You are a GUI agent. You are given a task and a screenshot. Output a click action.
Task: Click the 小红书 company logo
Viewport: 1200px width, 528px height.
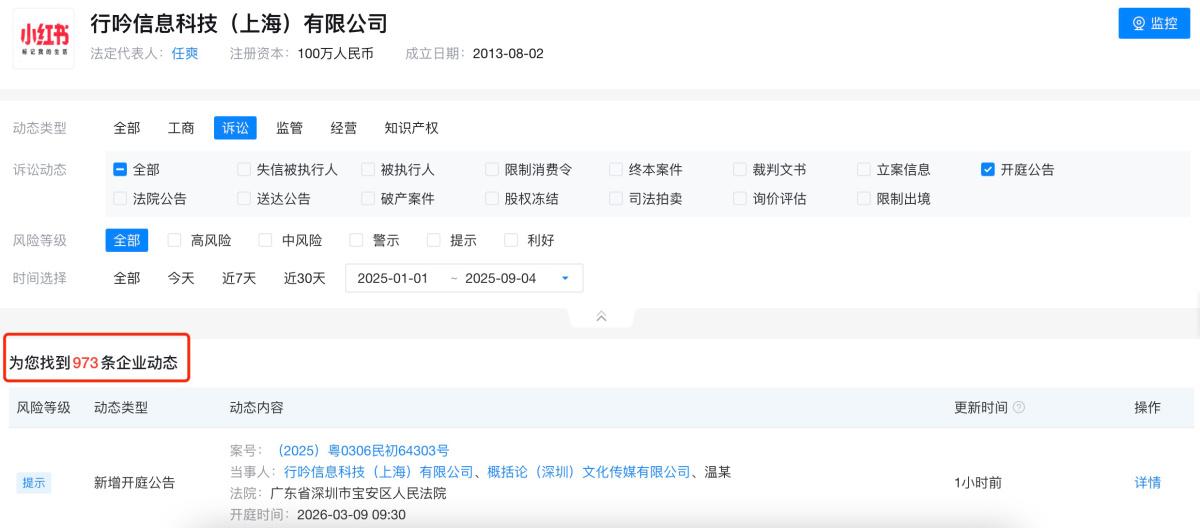tap(43, 38)
